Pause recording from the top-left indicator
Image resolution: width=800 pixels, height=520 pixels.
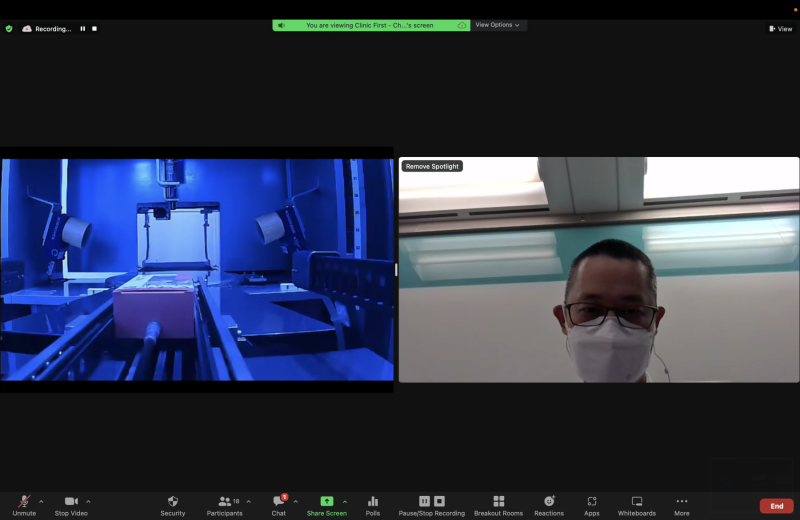coord(83,29)
